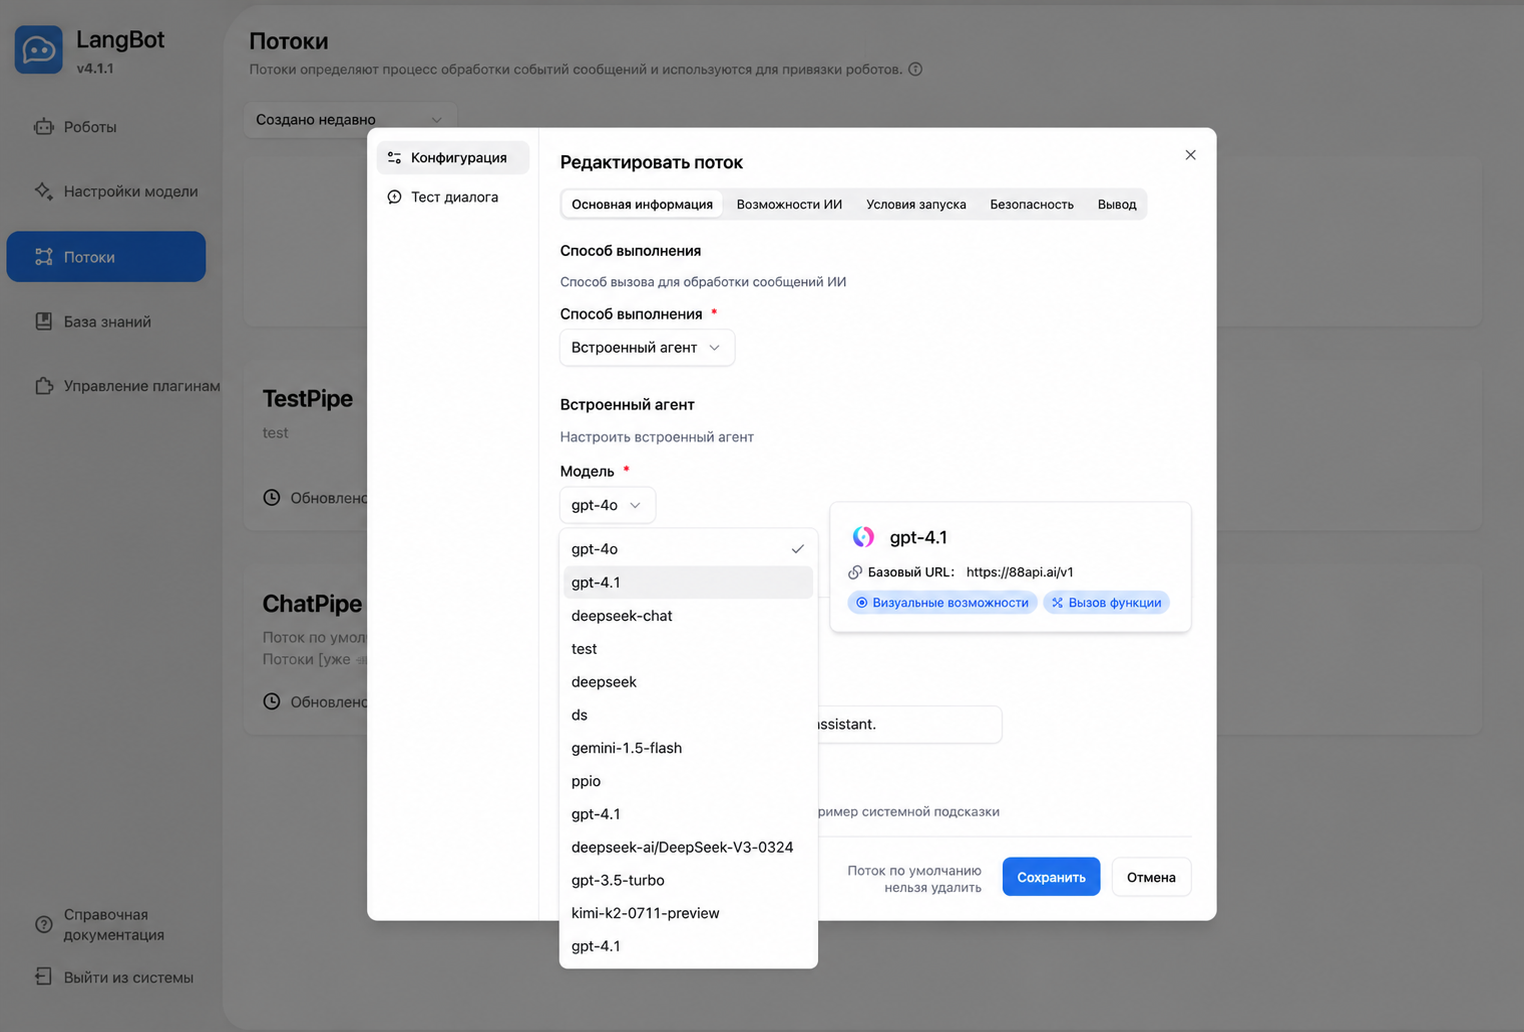Collapse the Модель dropdown showing gpt-4o
The height and width of the screenshot is (1032, 1524).
click(607, 505)
